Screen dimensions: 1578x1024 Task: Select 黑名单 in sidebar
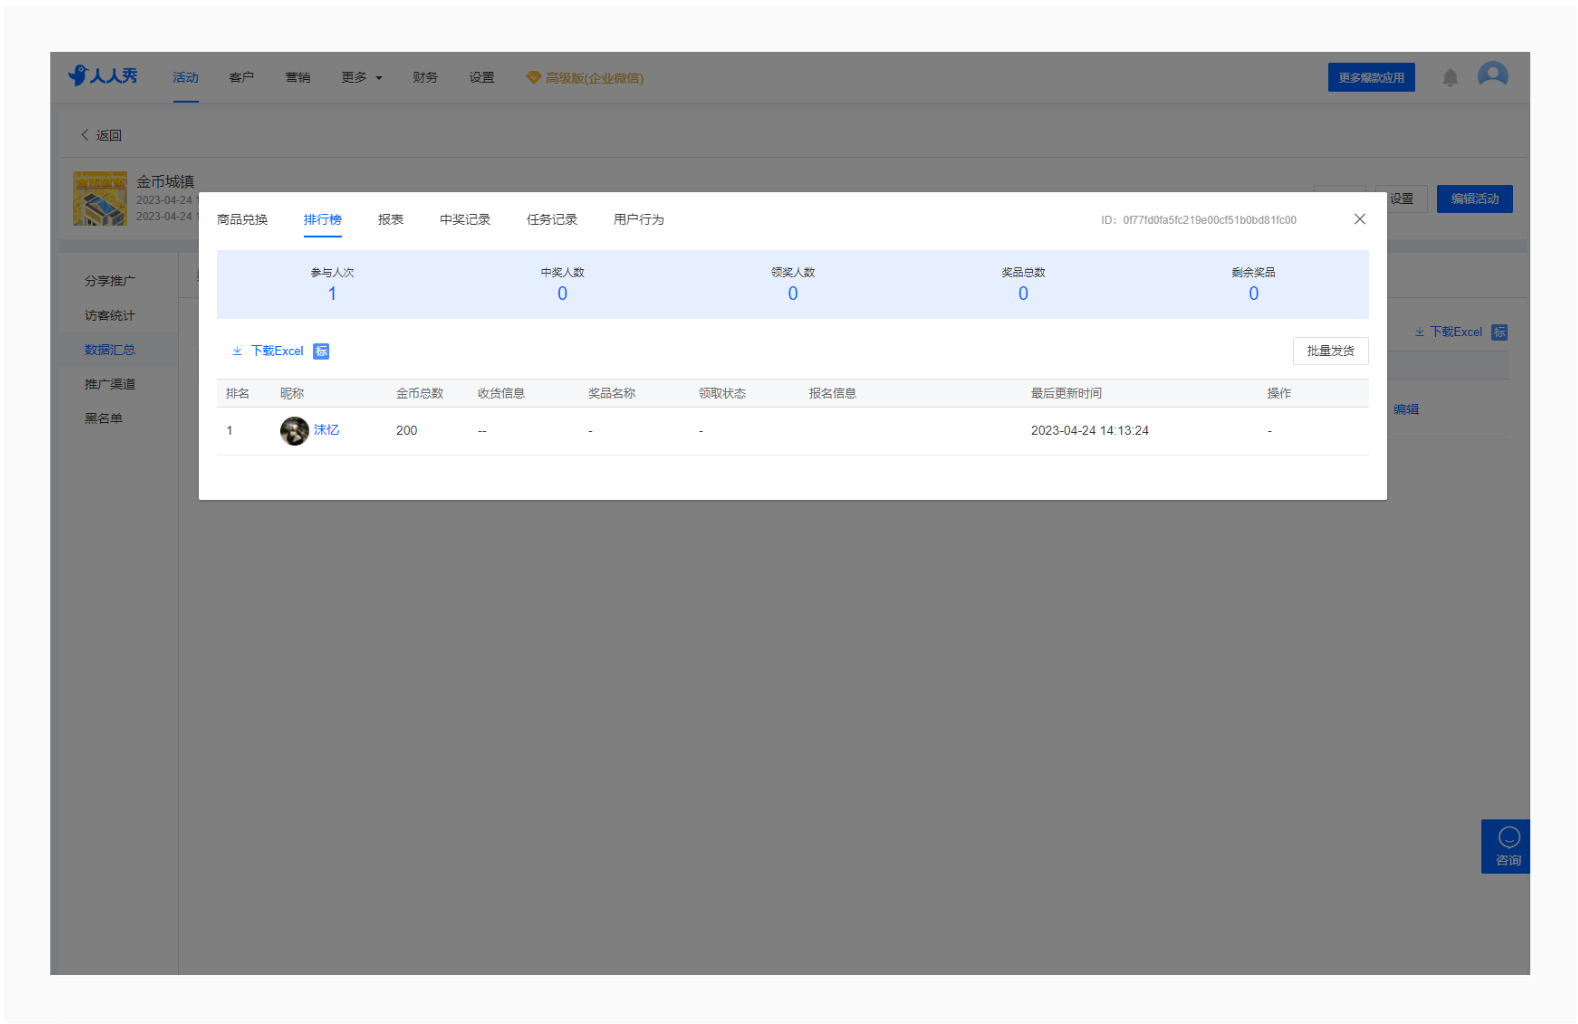pyautogui.click(x=103, y=418)
